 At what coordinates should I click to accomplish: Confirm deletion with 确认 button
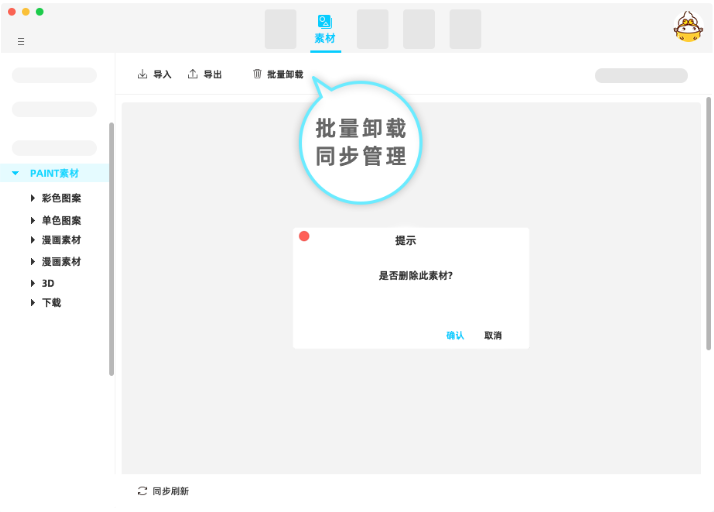tap(455, 335)
